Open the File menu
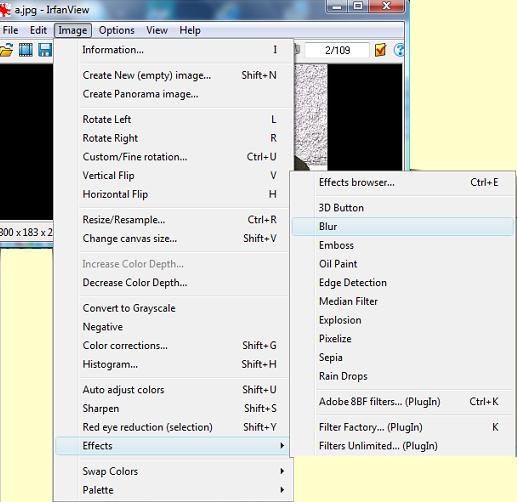This screenshot has width=517, height=502. click(10, 30)
